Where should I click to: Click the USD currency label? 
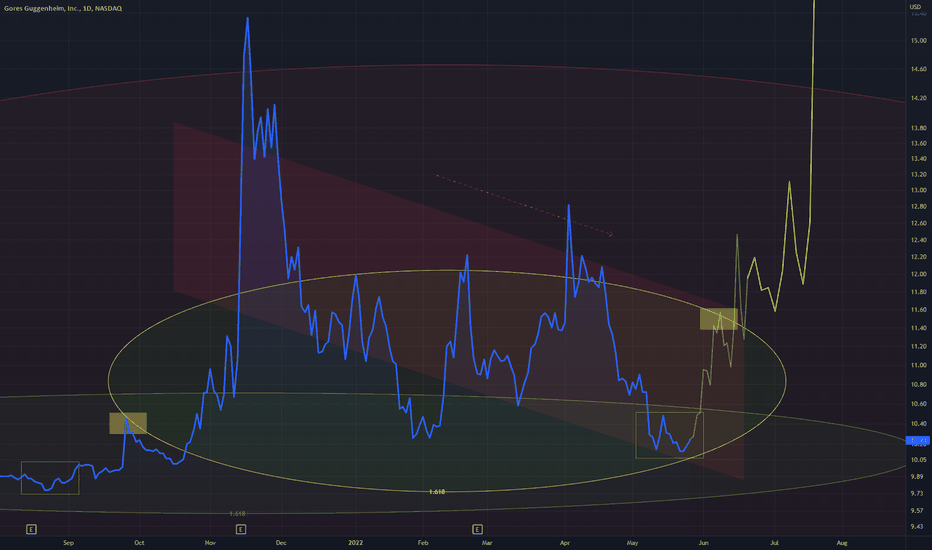click(915, 7)
